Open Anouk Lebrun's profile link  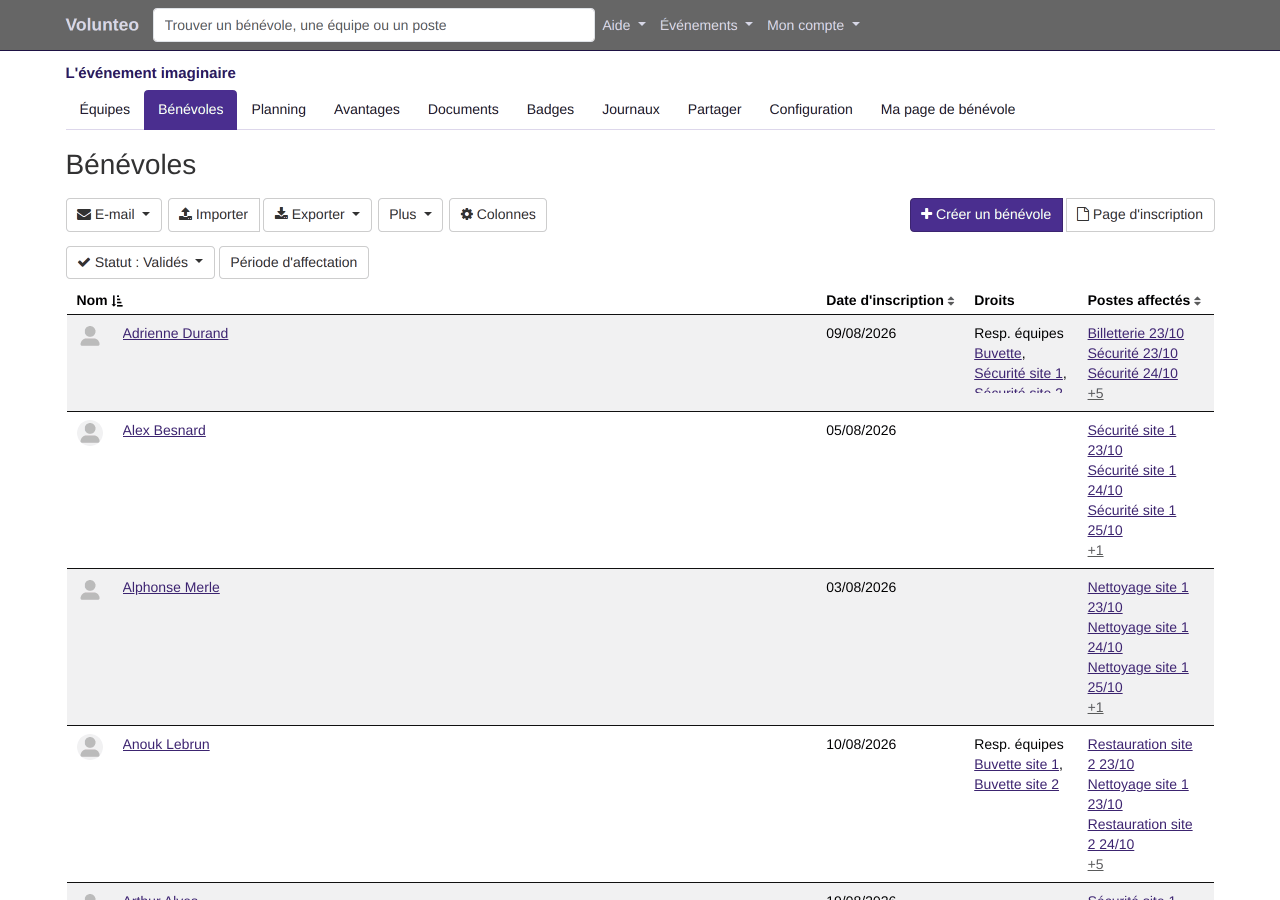[x=166, y=744]
